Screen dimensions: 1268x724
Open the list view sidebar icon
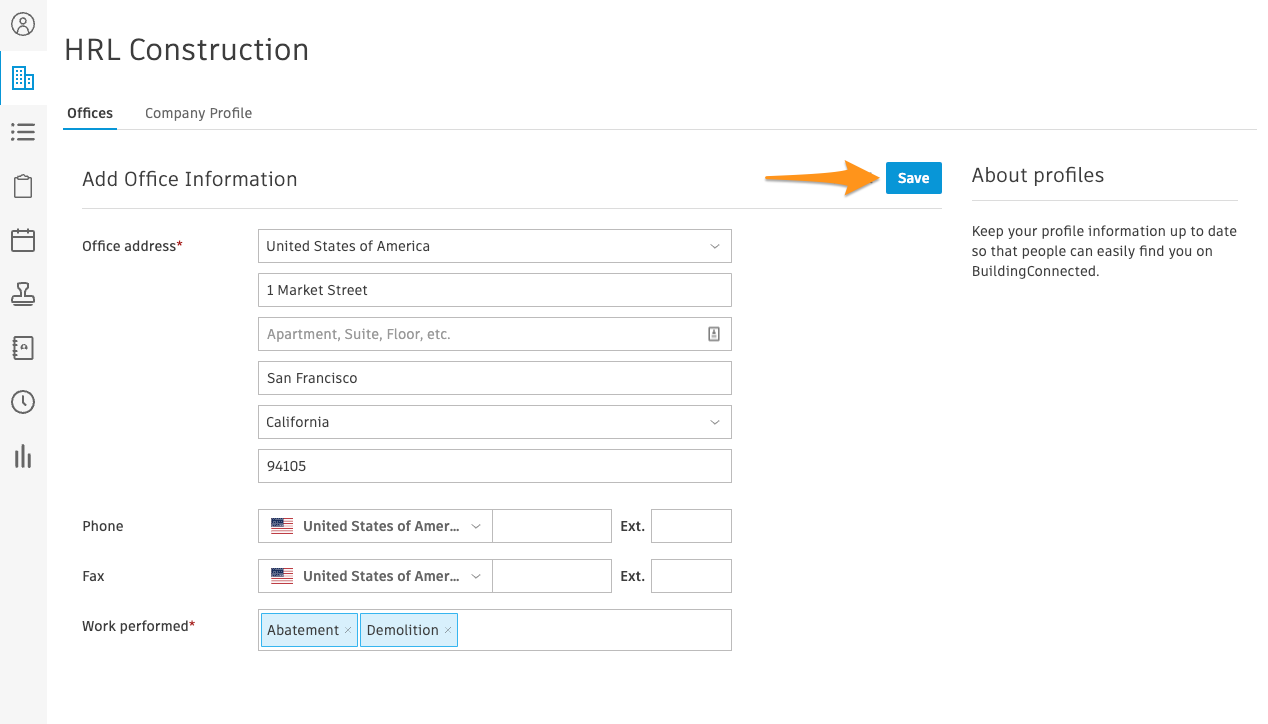tap(23, 132)
